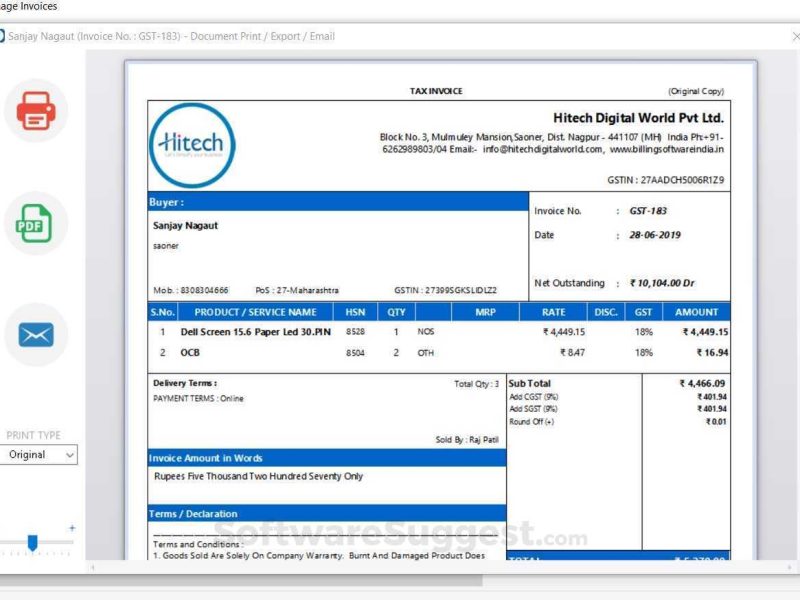
Task: Close the Document Print dialog
Action: (795, 36)
